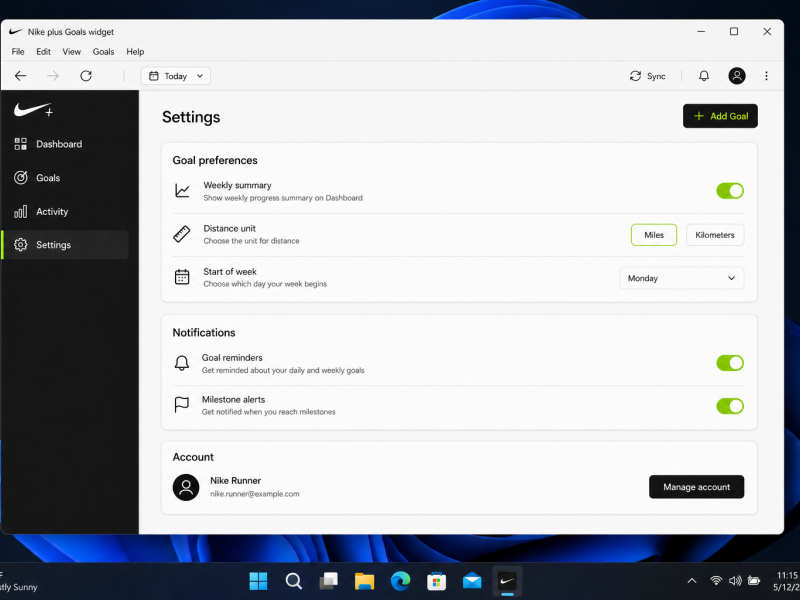Click the Manage account button
800x600 pixels.
tap(696, 487)
